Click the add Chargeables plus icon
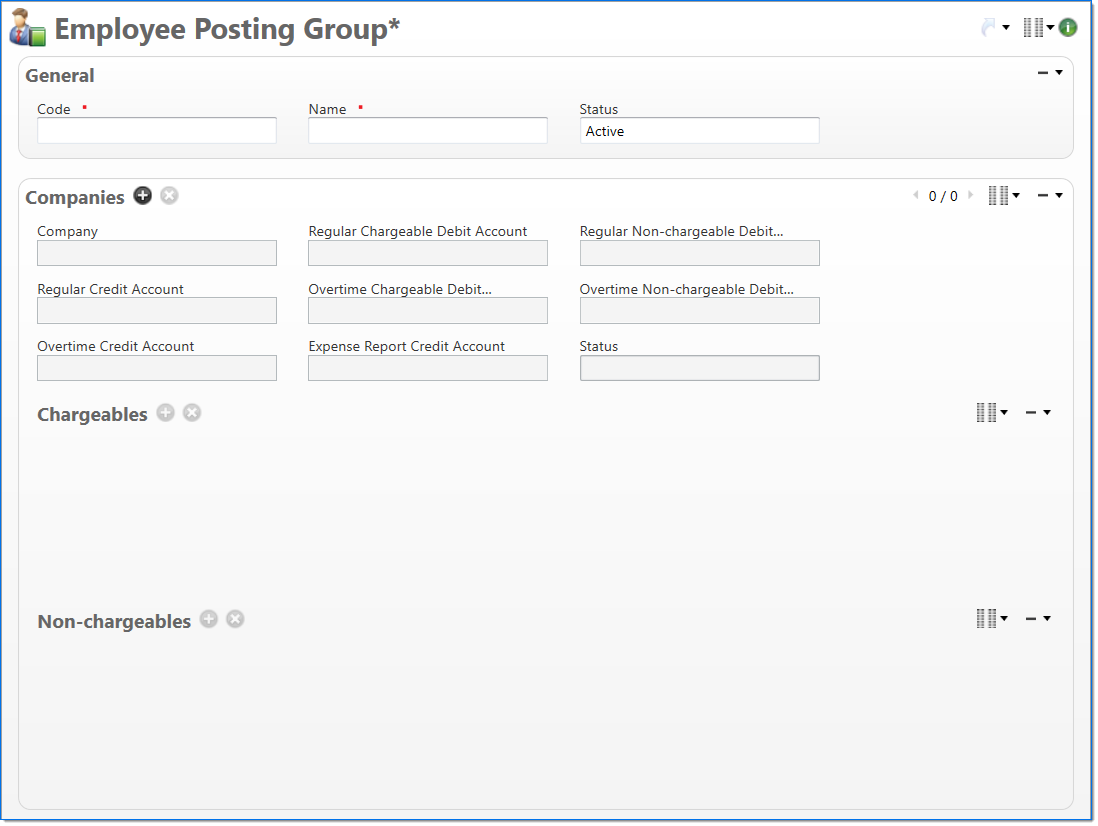The height and width of the screenshot is (826, 1098). (x=166, y=413)
